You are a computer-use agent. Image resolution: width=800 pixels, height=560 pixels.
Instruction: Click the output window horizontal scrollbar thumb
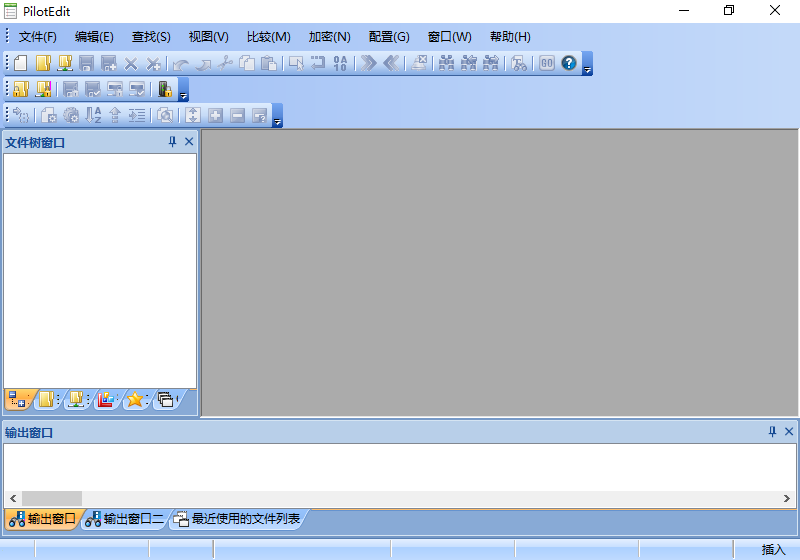pos(52,498)
